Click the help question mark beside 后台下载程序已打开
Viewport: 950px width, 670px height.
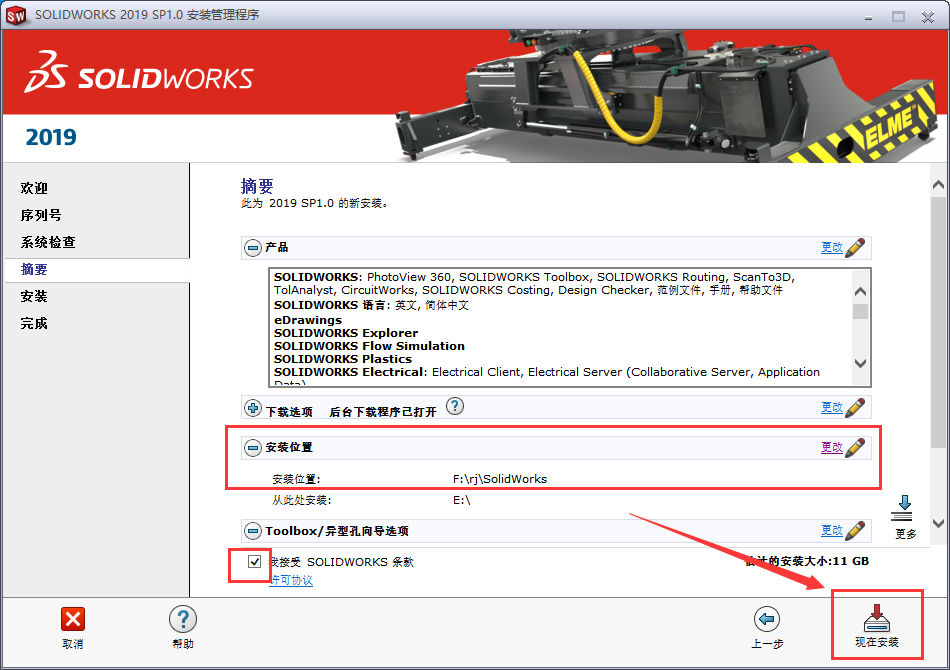(x=454, y=406)
